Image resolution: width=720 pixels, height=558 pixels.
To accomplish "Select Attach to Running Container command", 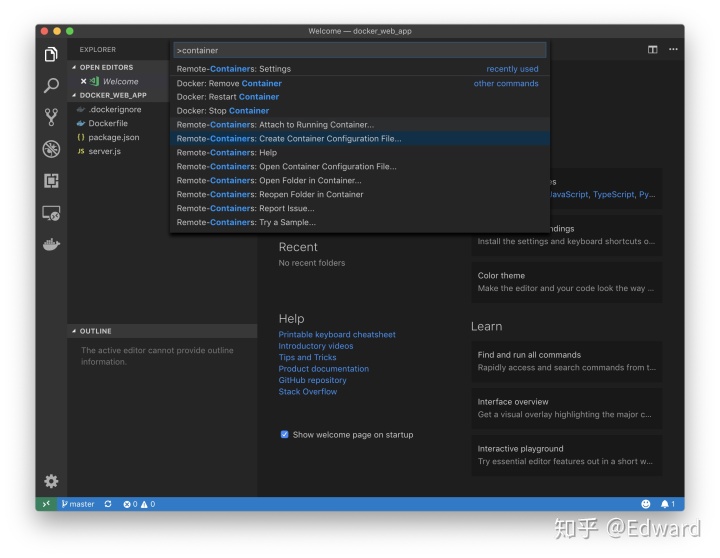I will point(360,124).
